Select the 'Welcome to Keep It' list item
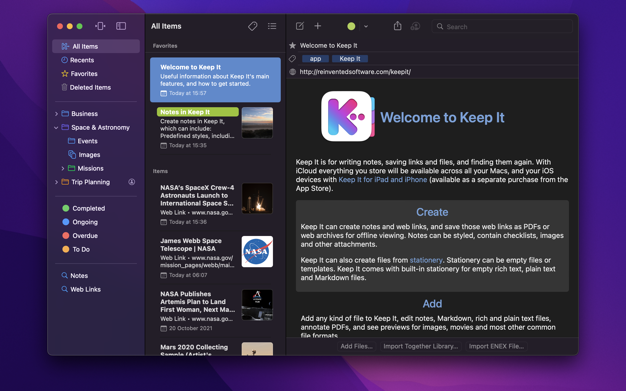The image size is (626, 391). click(x=215, y=80)
